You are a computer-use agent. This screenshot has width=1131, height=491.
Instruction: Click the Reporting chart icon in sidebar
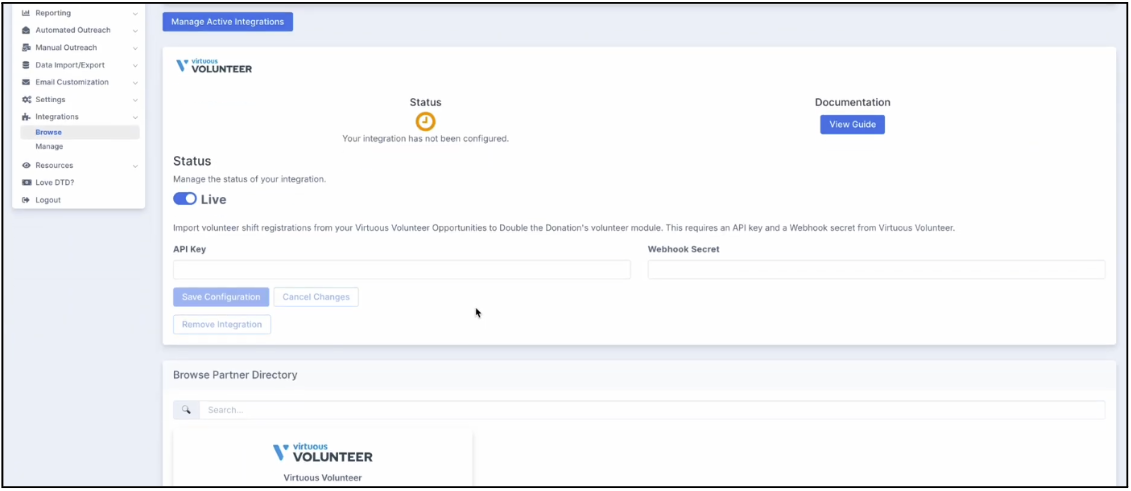(26, 13)
